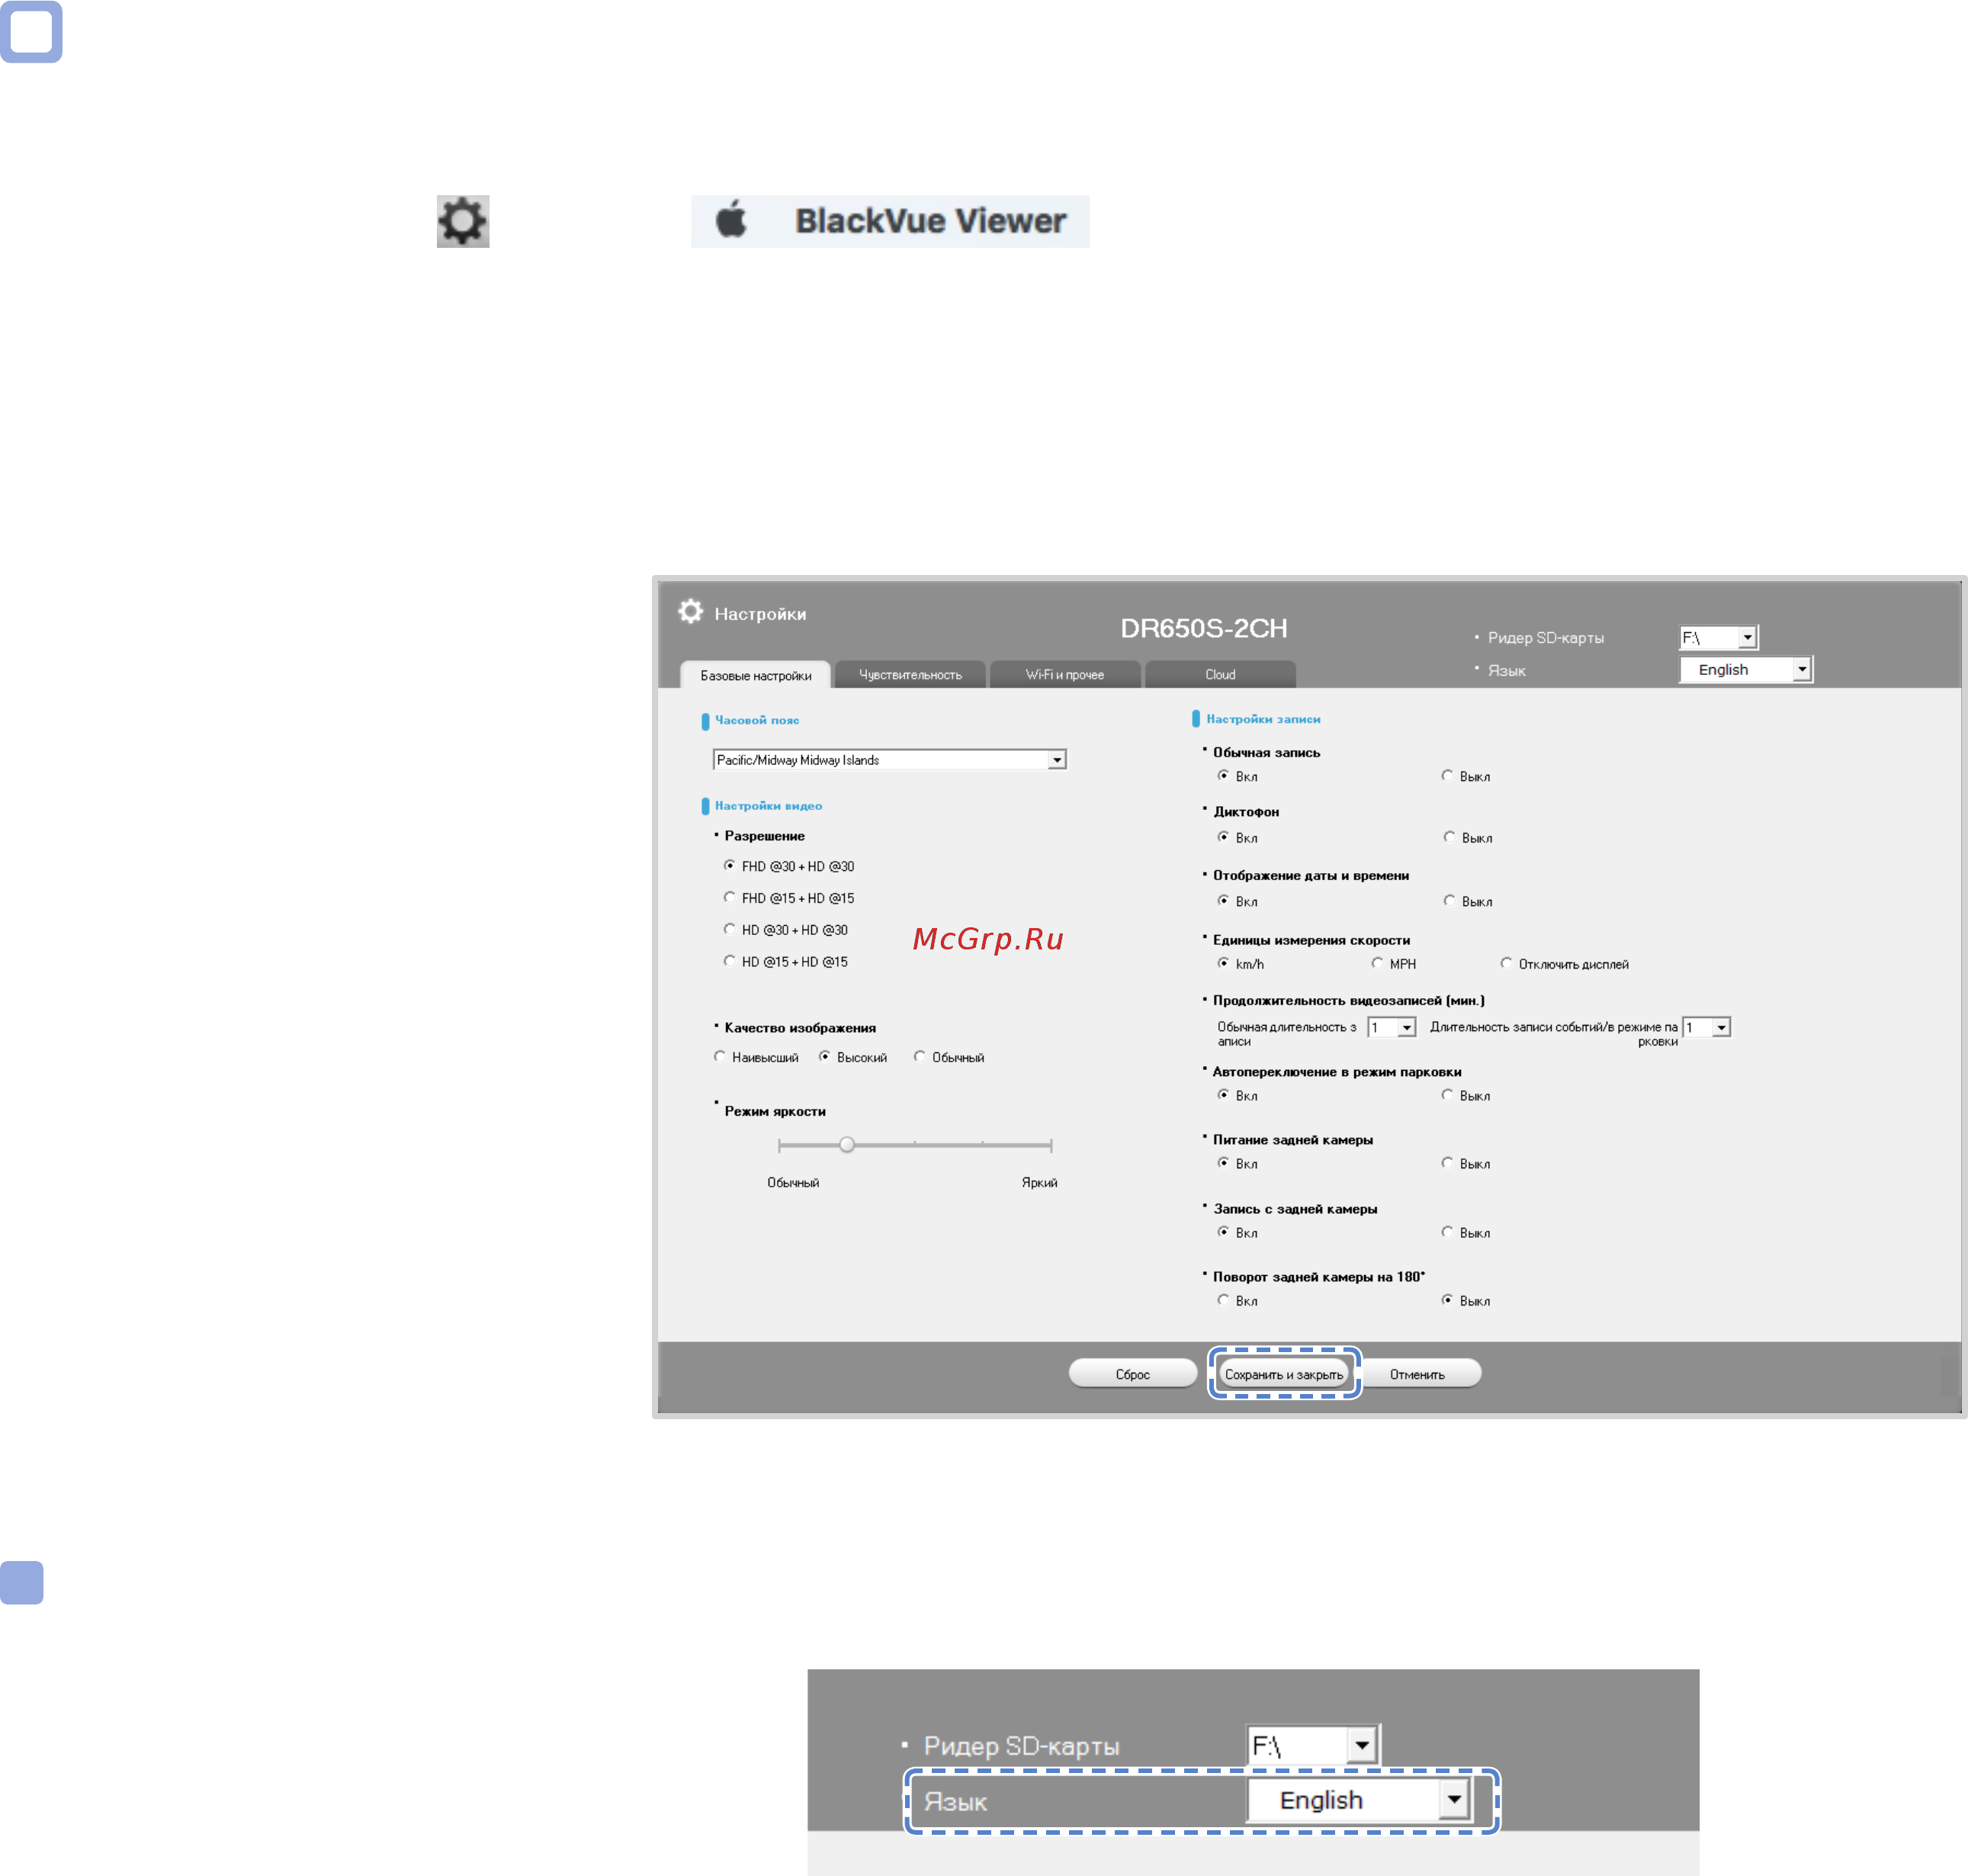Disable date and time display (Выкл)
Viewport: 1968px width, 1876px height.
coord(1450,902)
